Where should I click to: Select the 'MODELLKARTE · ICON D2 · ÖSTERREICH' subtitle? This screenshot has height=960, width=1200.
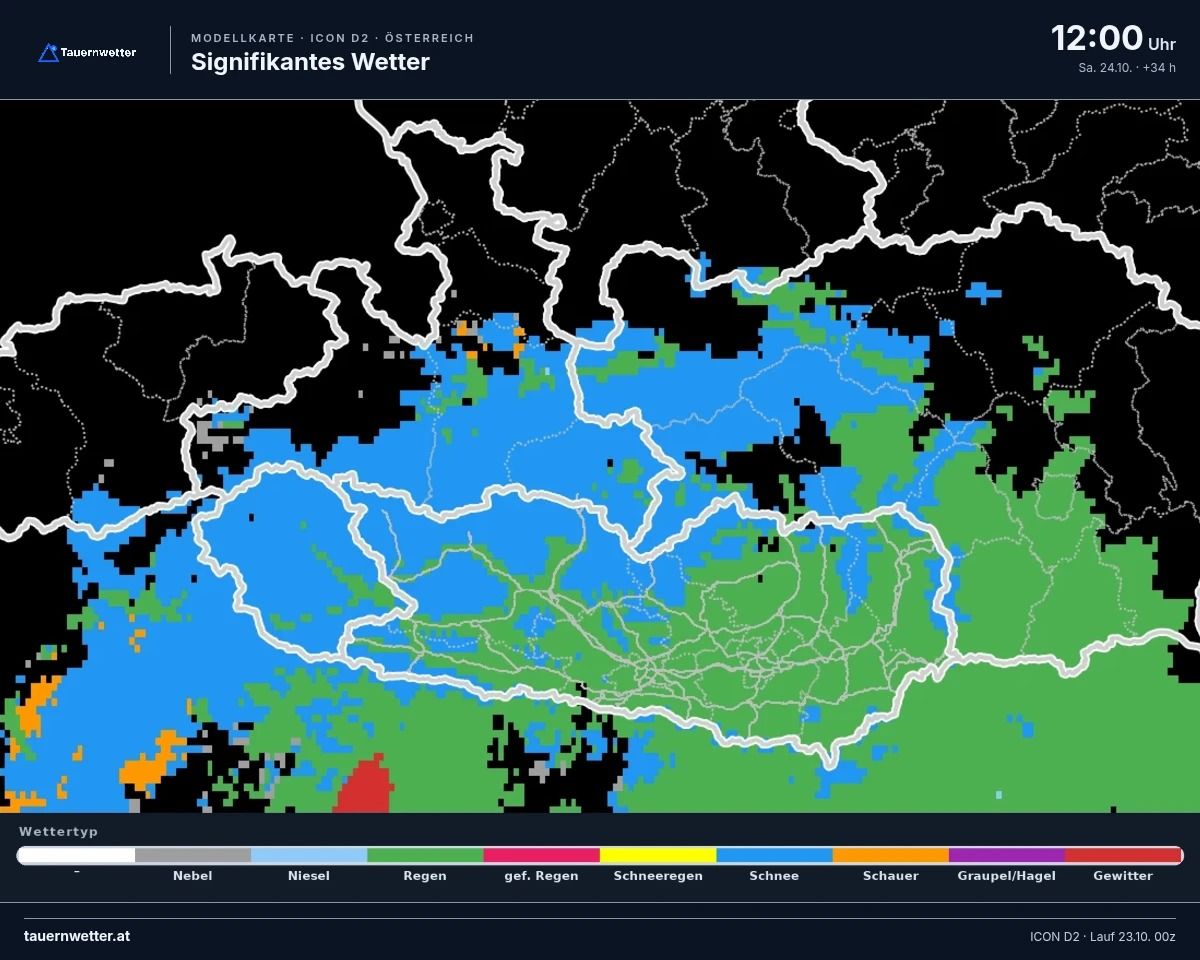click(x=332, y=38)
